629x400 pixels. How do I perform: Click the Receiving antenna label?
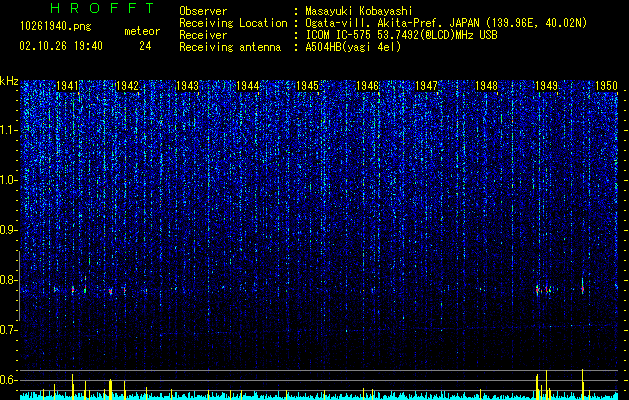coord(230,47)
